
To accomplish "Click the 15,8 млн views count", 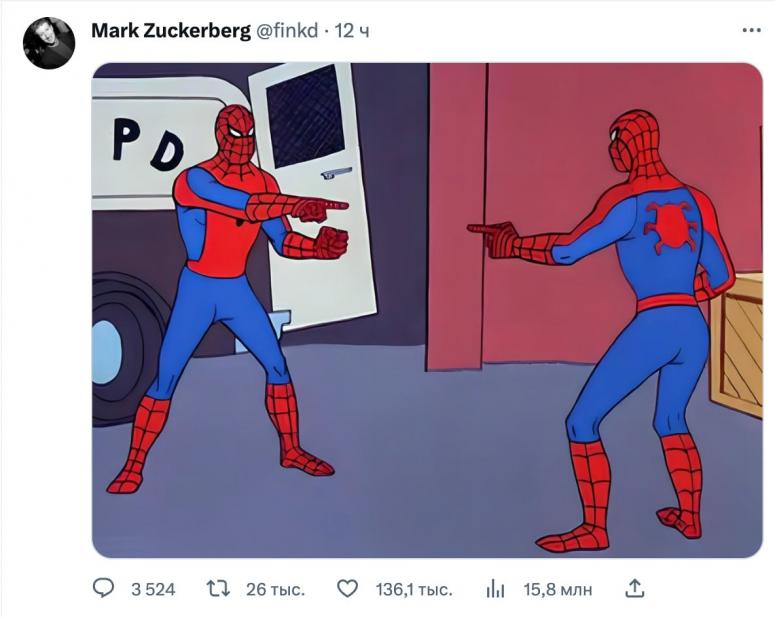I will (x=558, y=589).
